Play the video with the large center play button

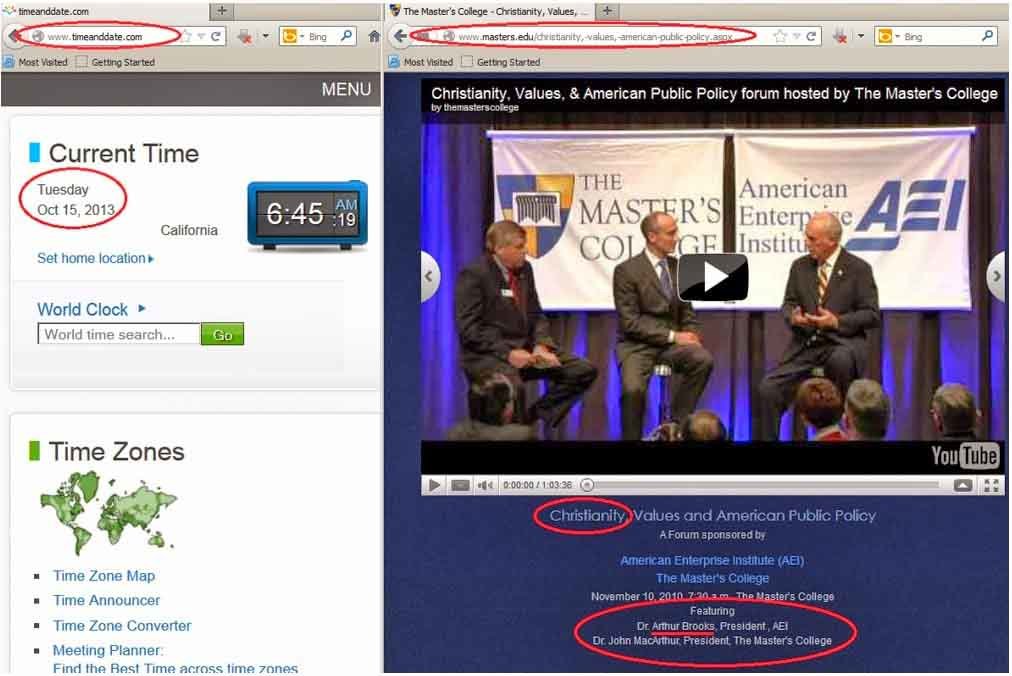(713, 278)
